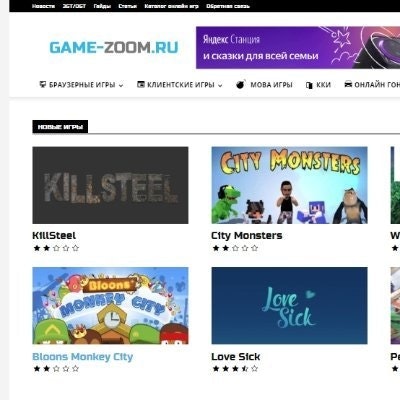Rate KillSteel with the fifth star
Viewport: 400px width, 400px height.
tap(76, 248)
